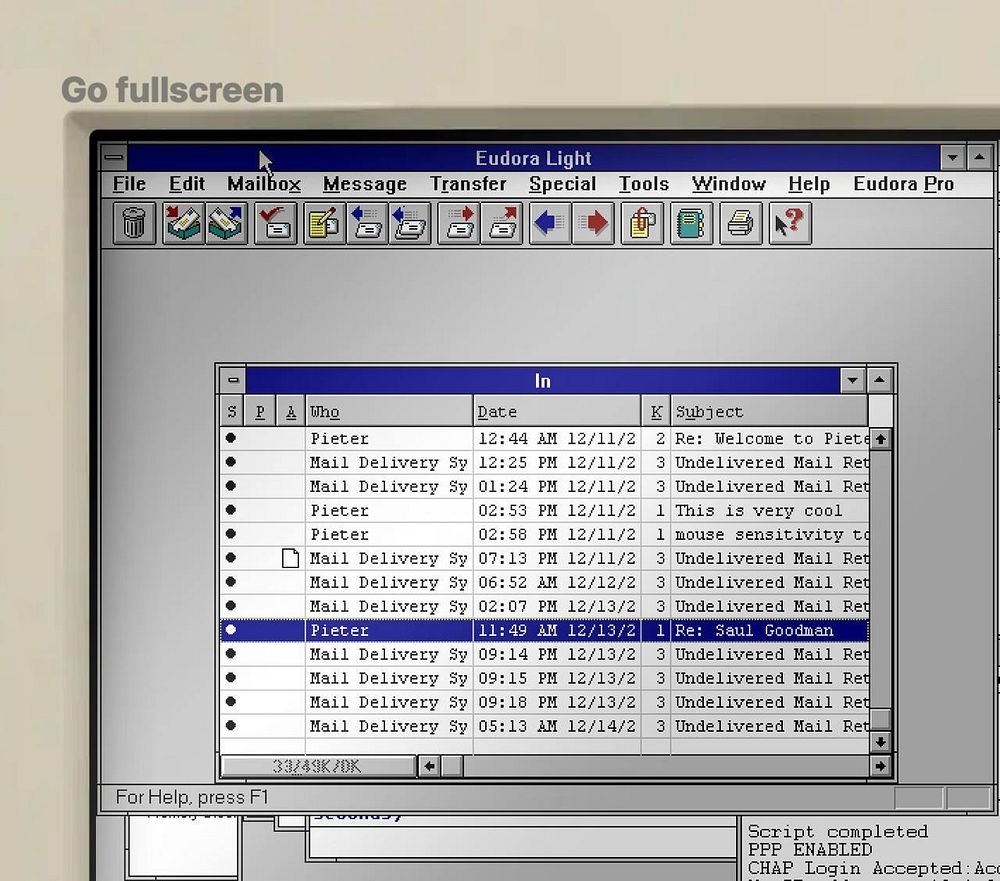
Task: Click the Print toolbar icon
Action: [x=740, y=223]
